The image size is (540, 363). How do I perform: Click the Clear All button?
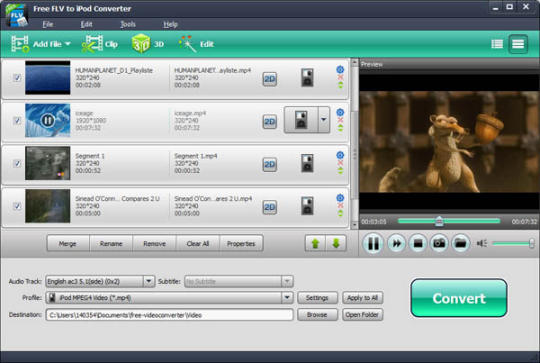point(198,243)
